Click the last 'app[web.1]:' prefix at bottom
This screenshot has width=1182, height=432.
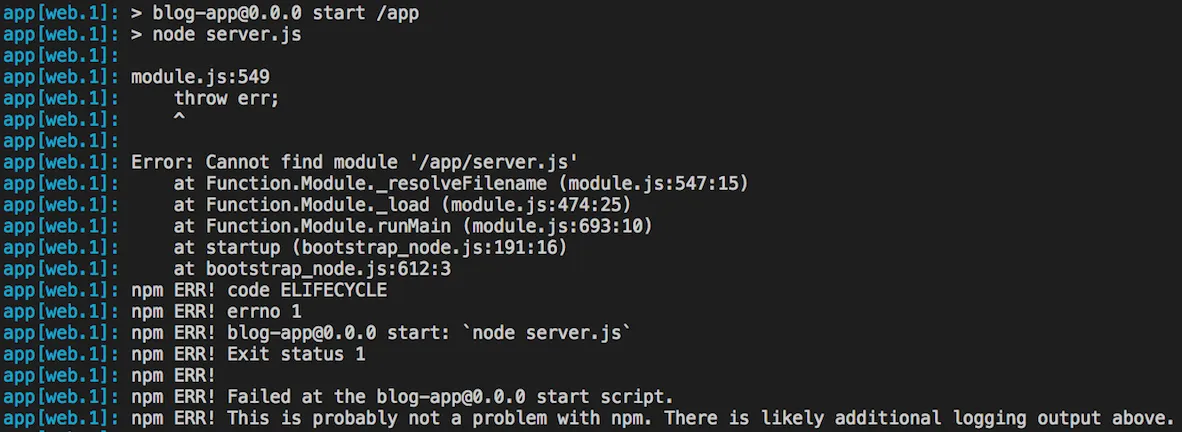click(60, 418)
